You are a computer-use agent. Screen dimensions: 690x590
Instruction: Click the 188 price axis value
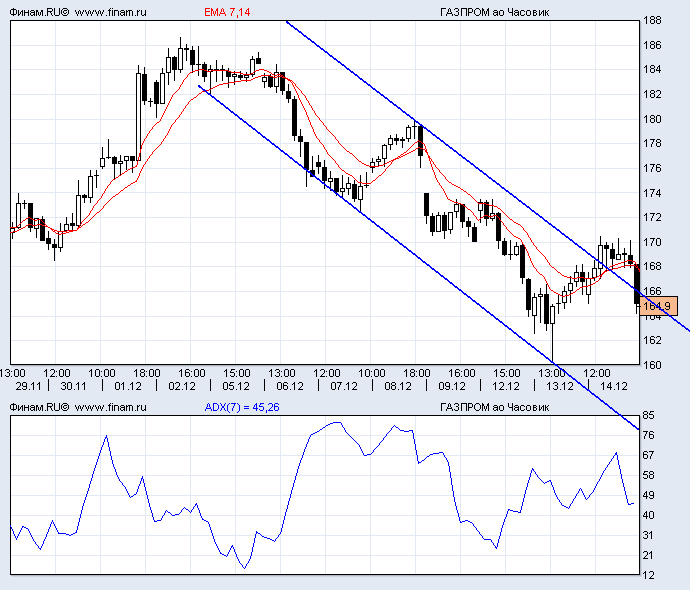[x=652, y=20]
